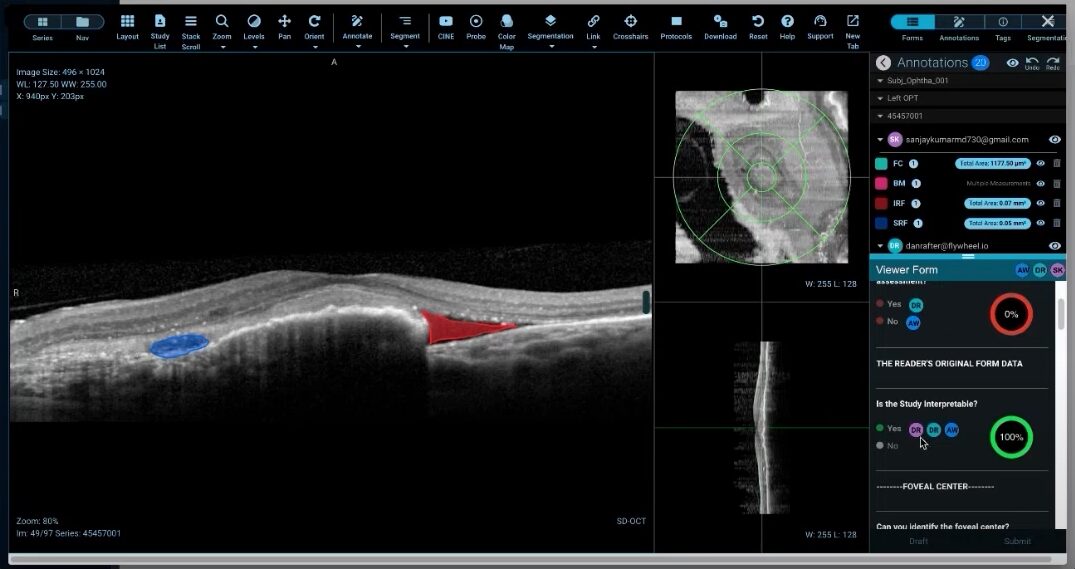This screenshot has height=569, width=1075.
Task: Select the Zoom magnifier tool
Action: click(221, 27)
